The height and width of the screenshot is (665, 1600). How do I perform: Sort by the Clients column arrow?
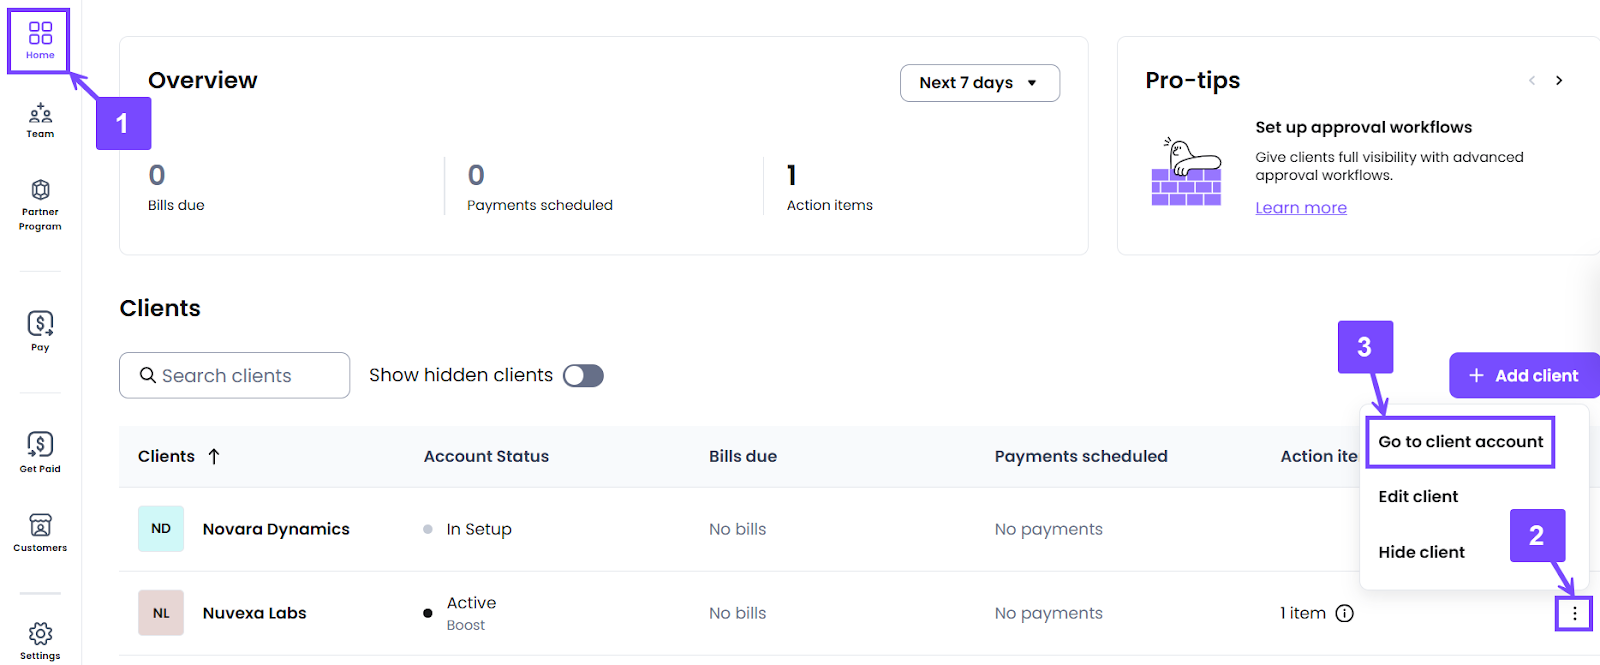click(x=214, y=456)
